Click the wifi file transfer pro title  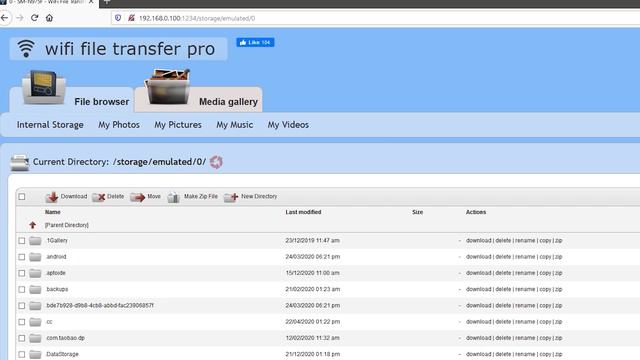point(130,49)
